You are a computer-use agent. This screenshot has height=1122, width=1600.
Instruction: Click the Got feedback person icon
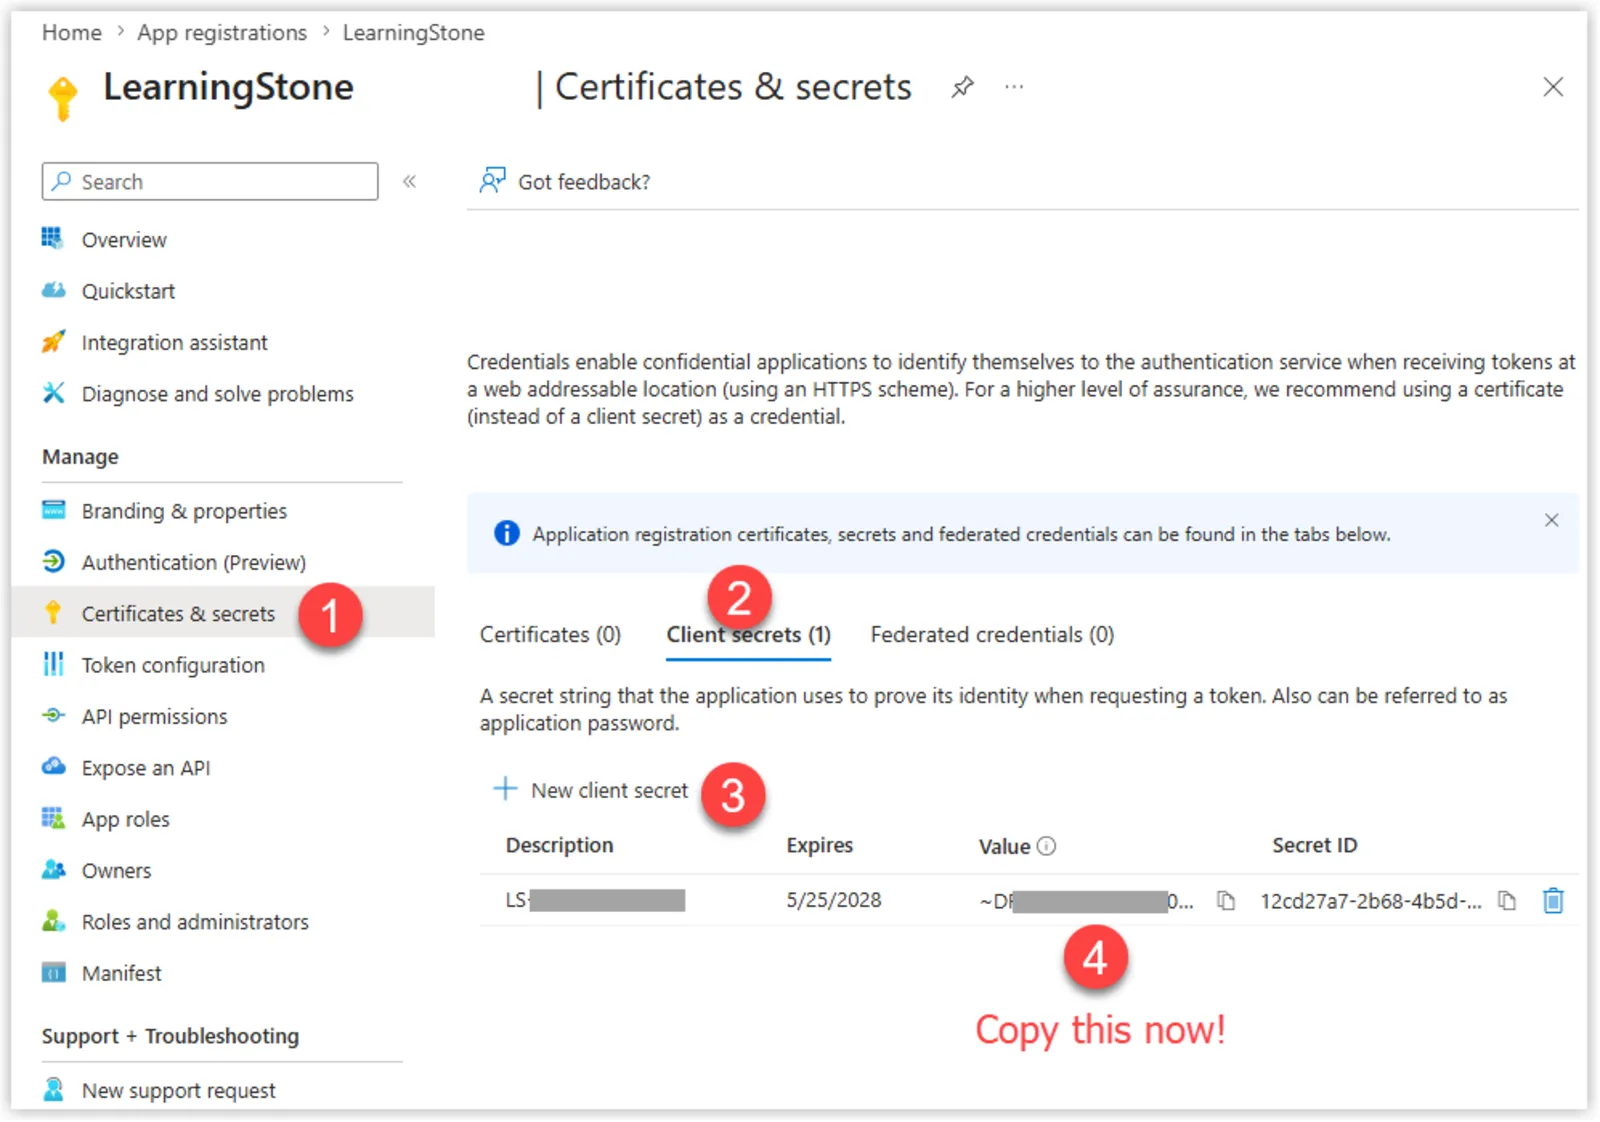pos(492,180)
